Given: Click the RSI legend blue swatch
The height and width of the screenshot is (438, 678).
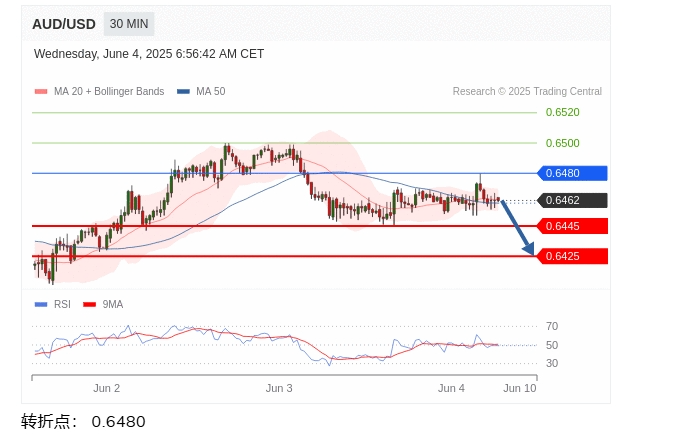Looking at the screenshot, I should [41, 304].
